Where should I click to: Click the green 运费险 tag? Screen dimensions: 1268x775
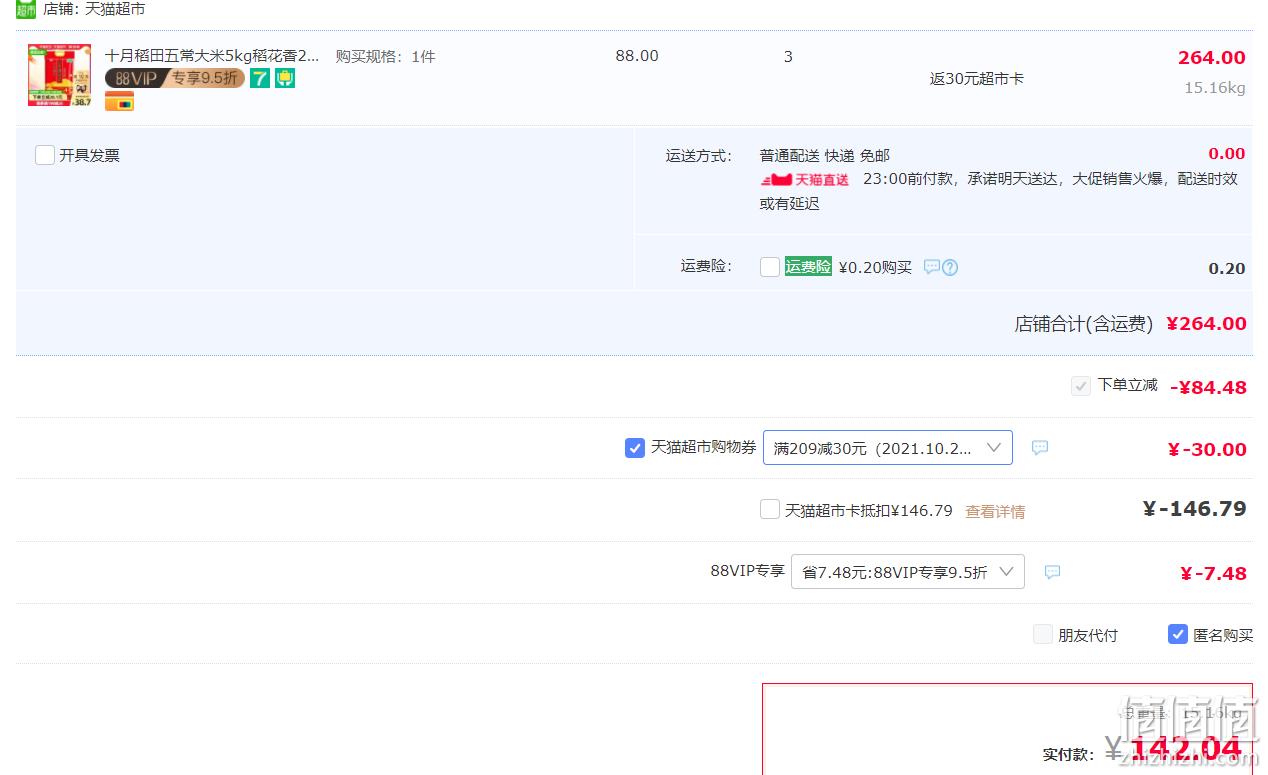coord(808,267)
